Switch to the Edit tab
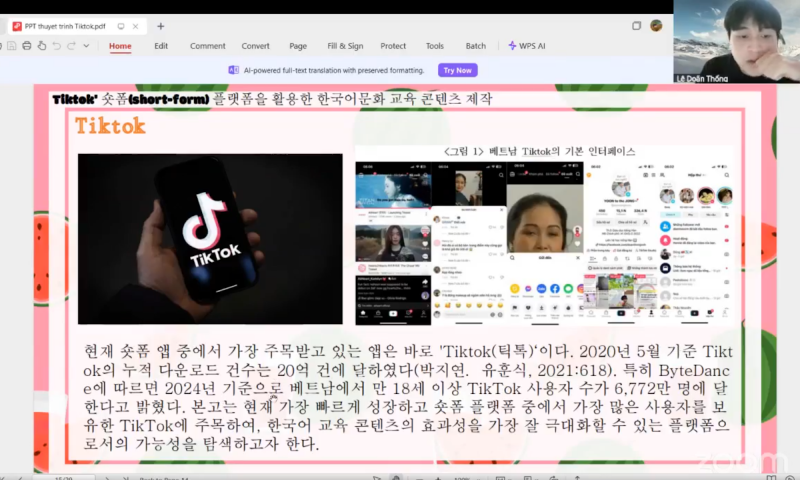800x480 pixels. [161, 46]
